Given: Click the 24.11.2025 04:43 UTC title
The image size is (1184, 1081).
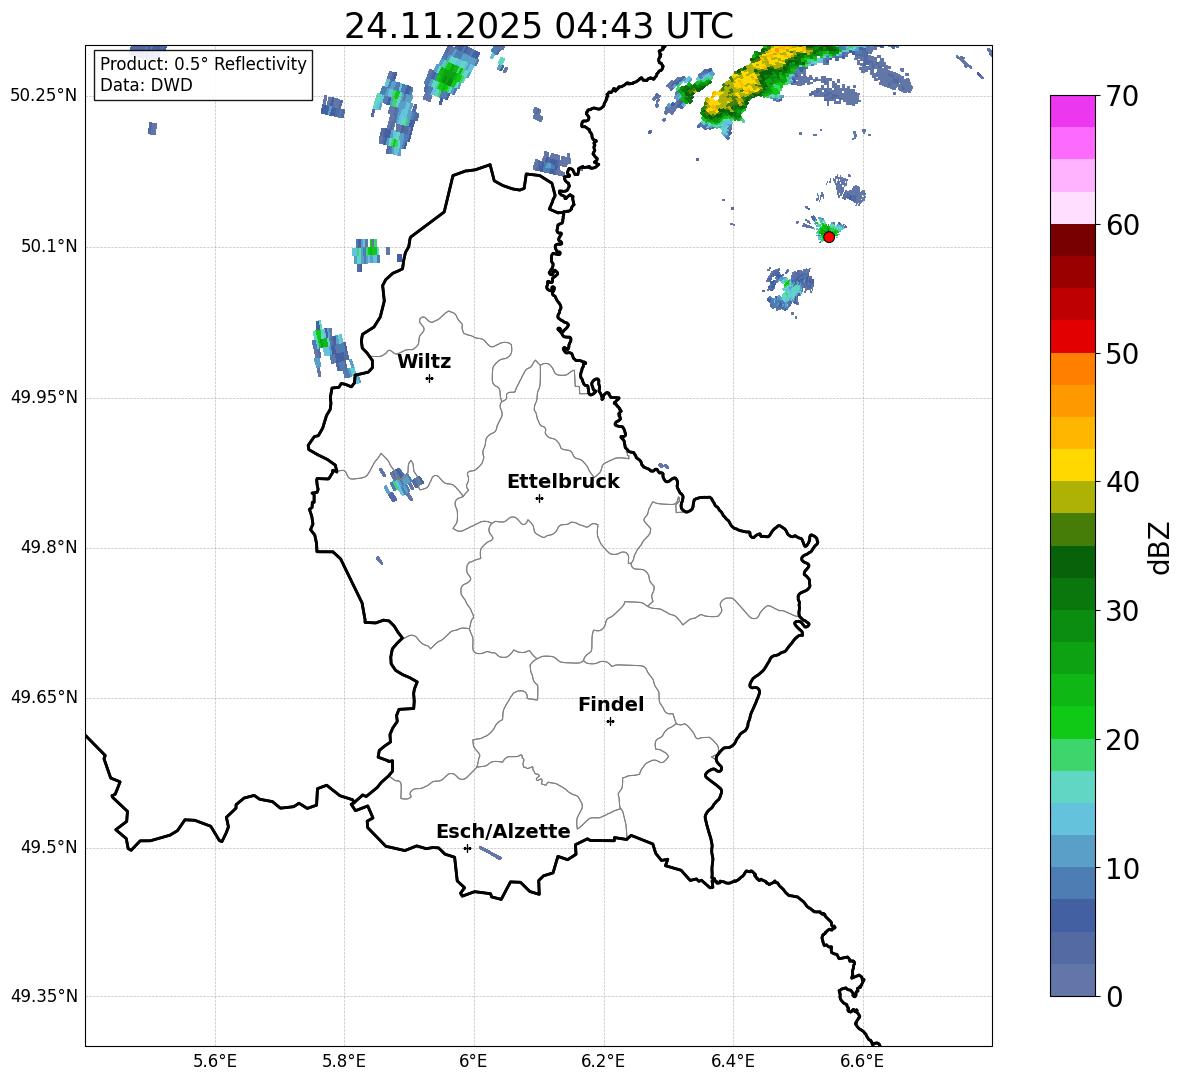Looking at the screenshot, I should [x=538, y=26].
